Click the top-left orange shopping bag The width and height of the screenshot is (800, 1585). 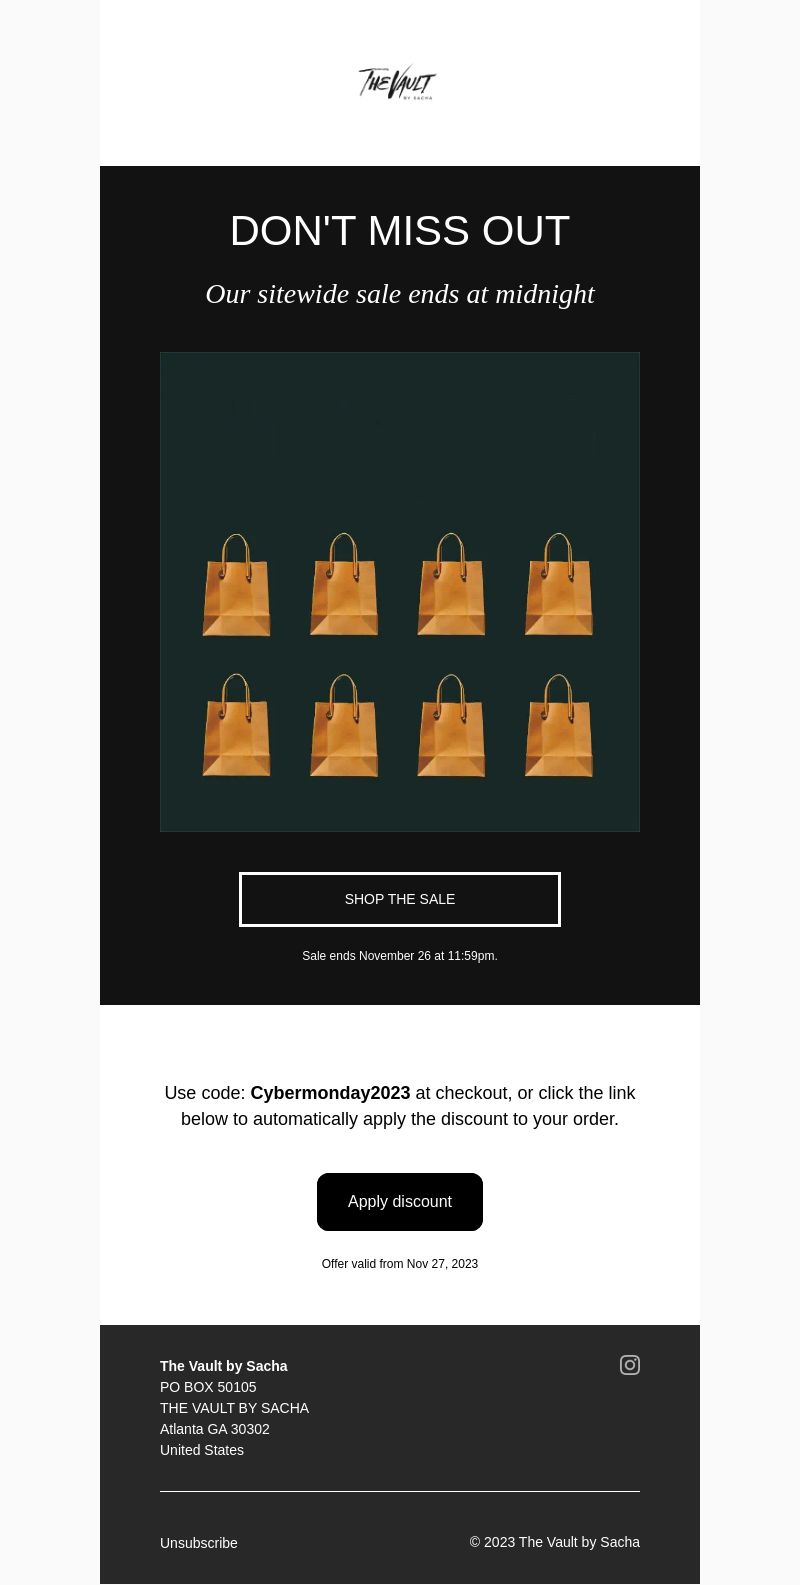[x=237, y=585]
